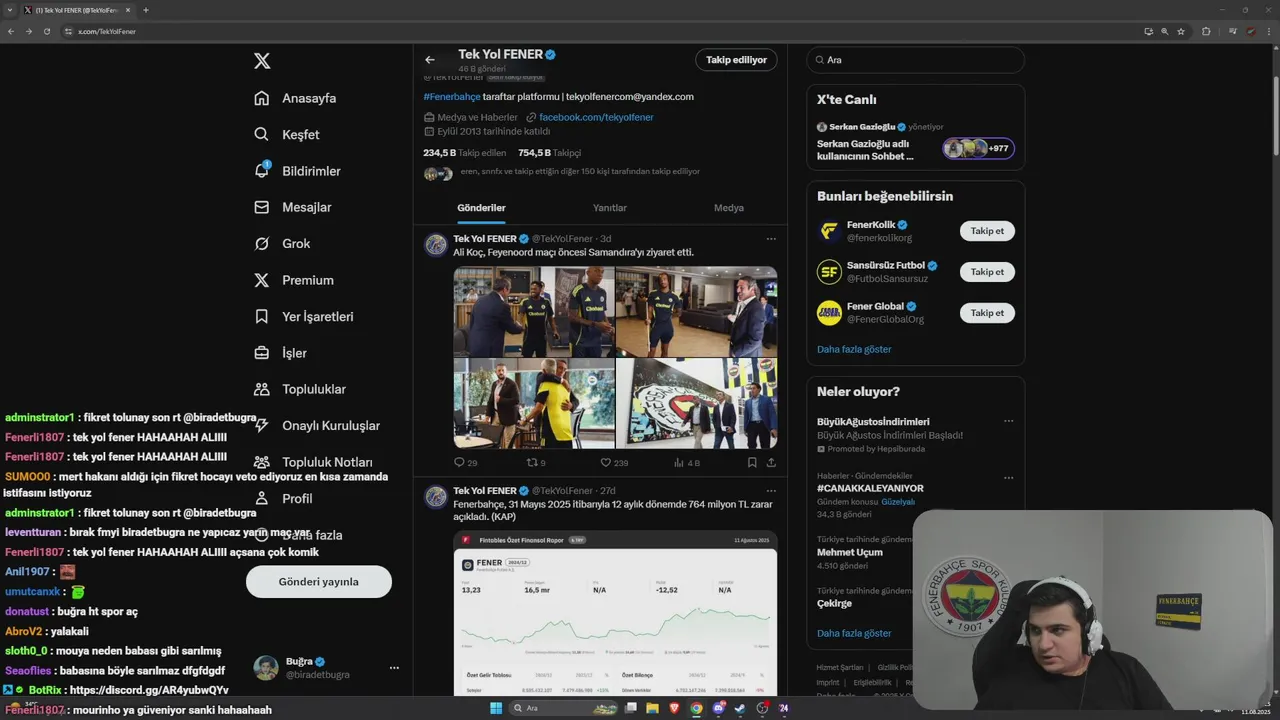Image resolution: width=1280 pixels, height=720 pixels.
Task: Click view stats icon showing 4 B
Action: coord(679,462)
